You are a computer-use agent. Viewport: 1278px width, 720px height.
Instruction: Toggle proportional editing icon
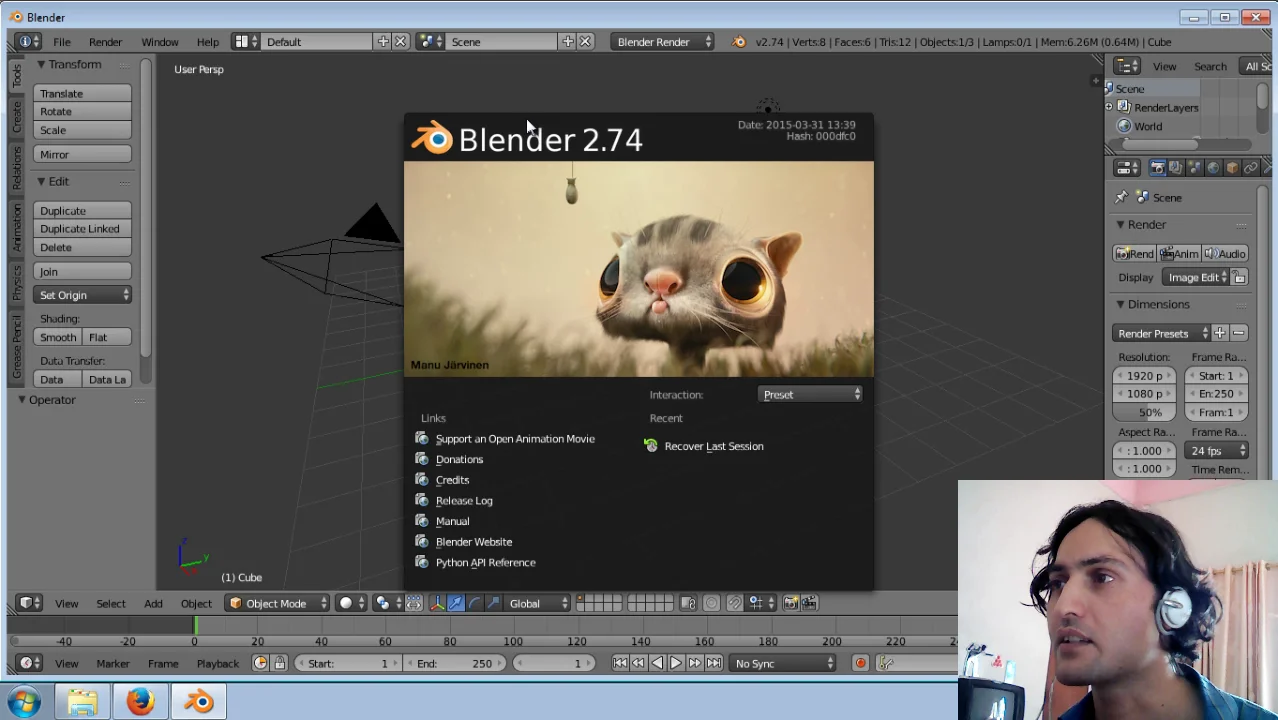[x=711, y=603]
